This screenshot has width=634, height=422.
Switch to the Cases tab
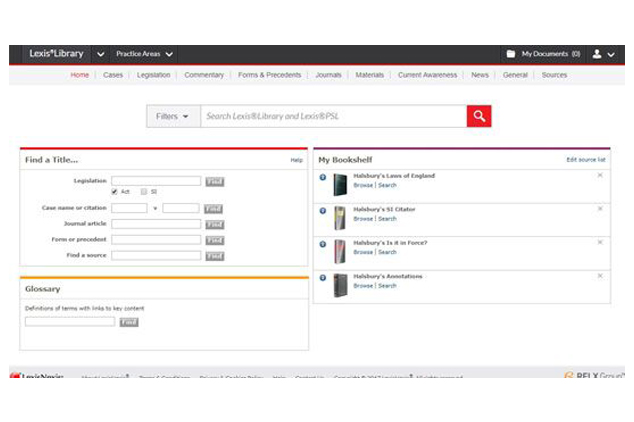pyautogui.click(x=113, y=75)
